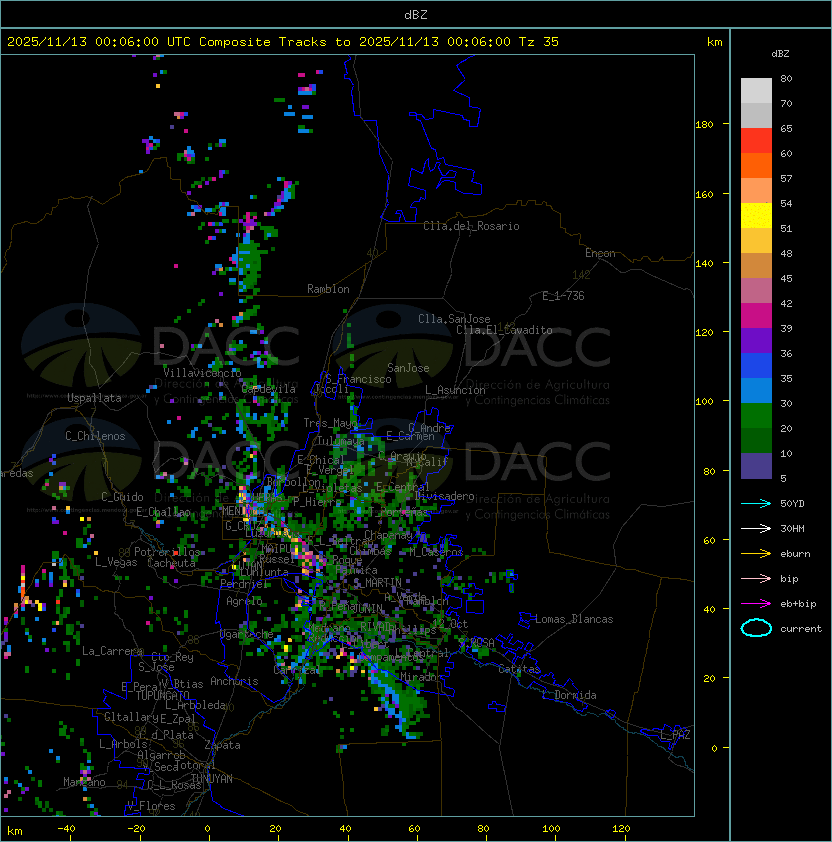
Task: Pick the dark green 10-20 dBZ swatch
Action: (756, 440)
